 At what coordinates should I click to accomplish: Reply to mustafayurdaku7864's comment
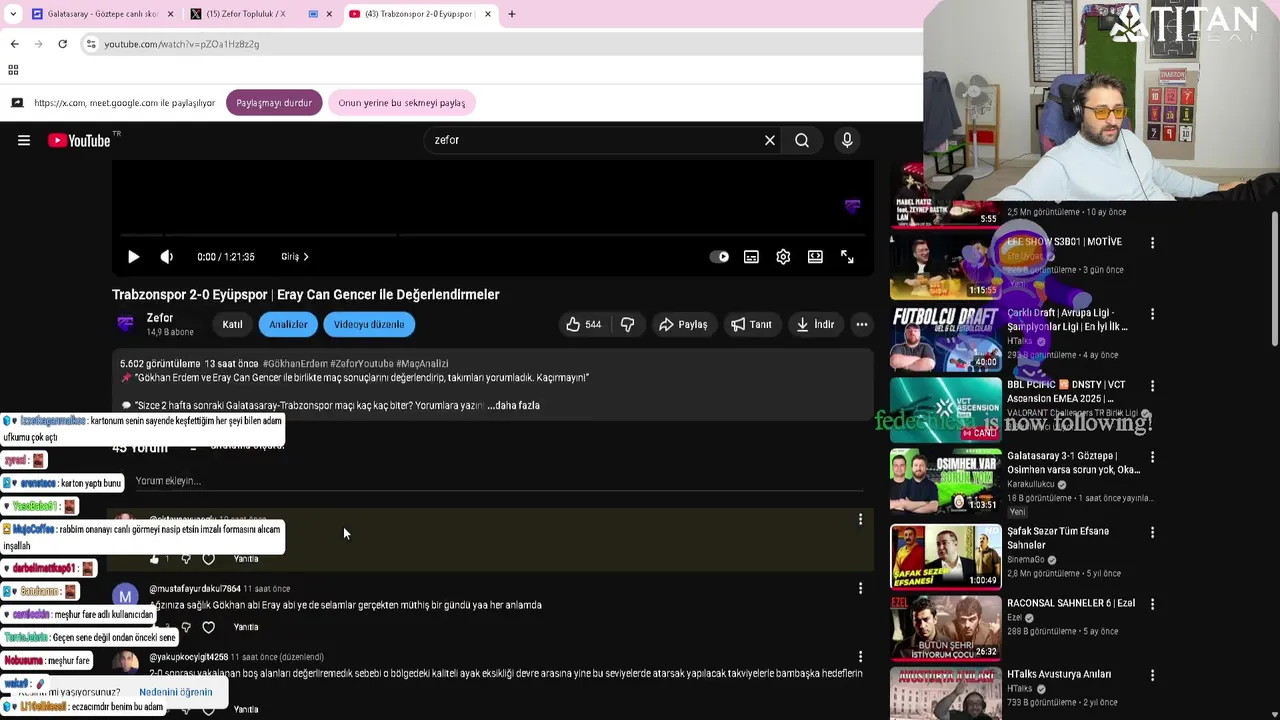pyautogui.click(x=246, y=627)
